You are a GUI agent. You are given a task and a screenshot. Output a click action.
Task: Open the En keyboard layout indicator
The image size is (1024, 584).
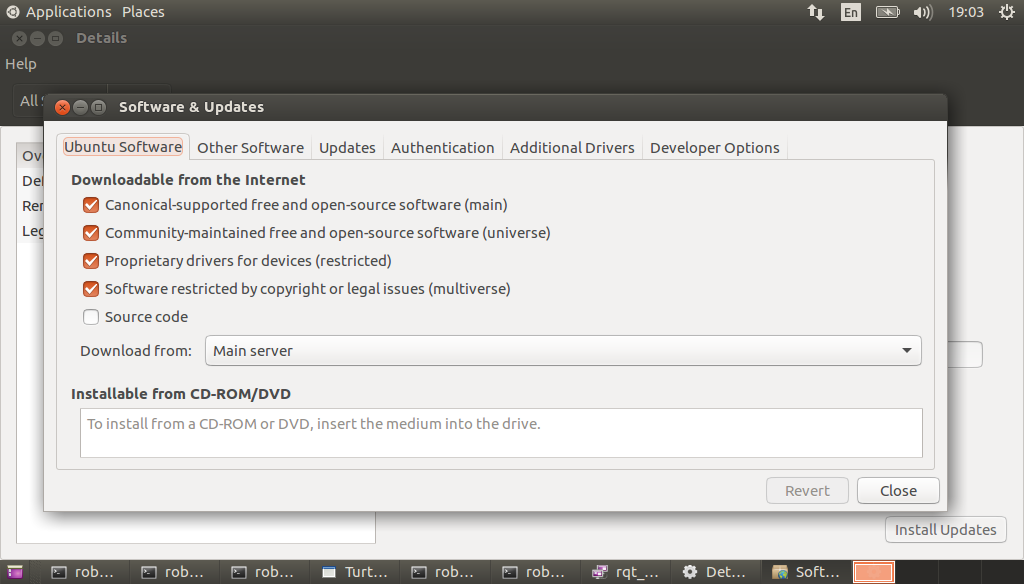pos(850,12)
